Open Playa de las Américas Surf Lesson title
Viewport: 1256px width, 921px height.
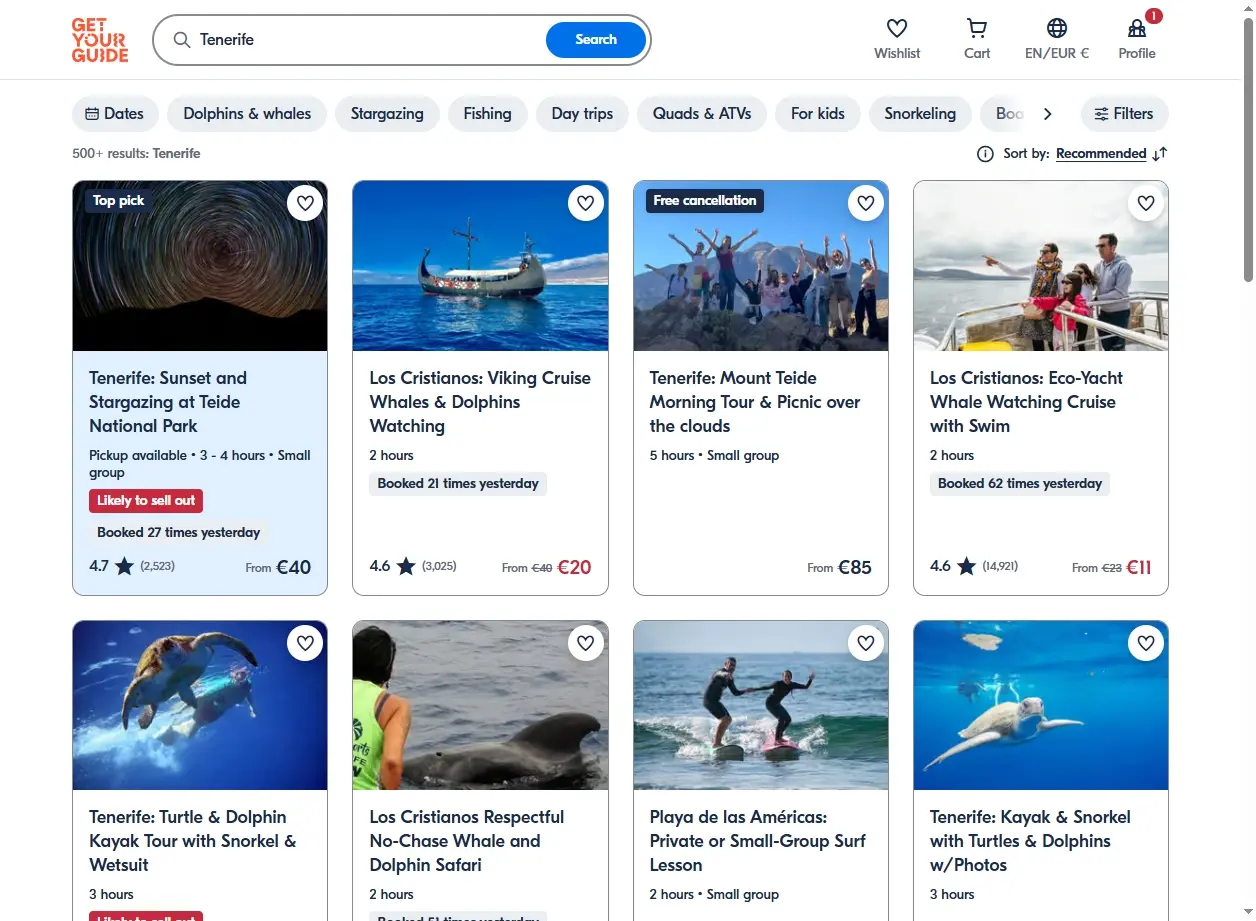click(x=758, y=841)
